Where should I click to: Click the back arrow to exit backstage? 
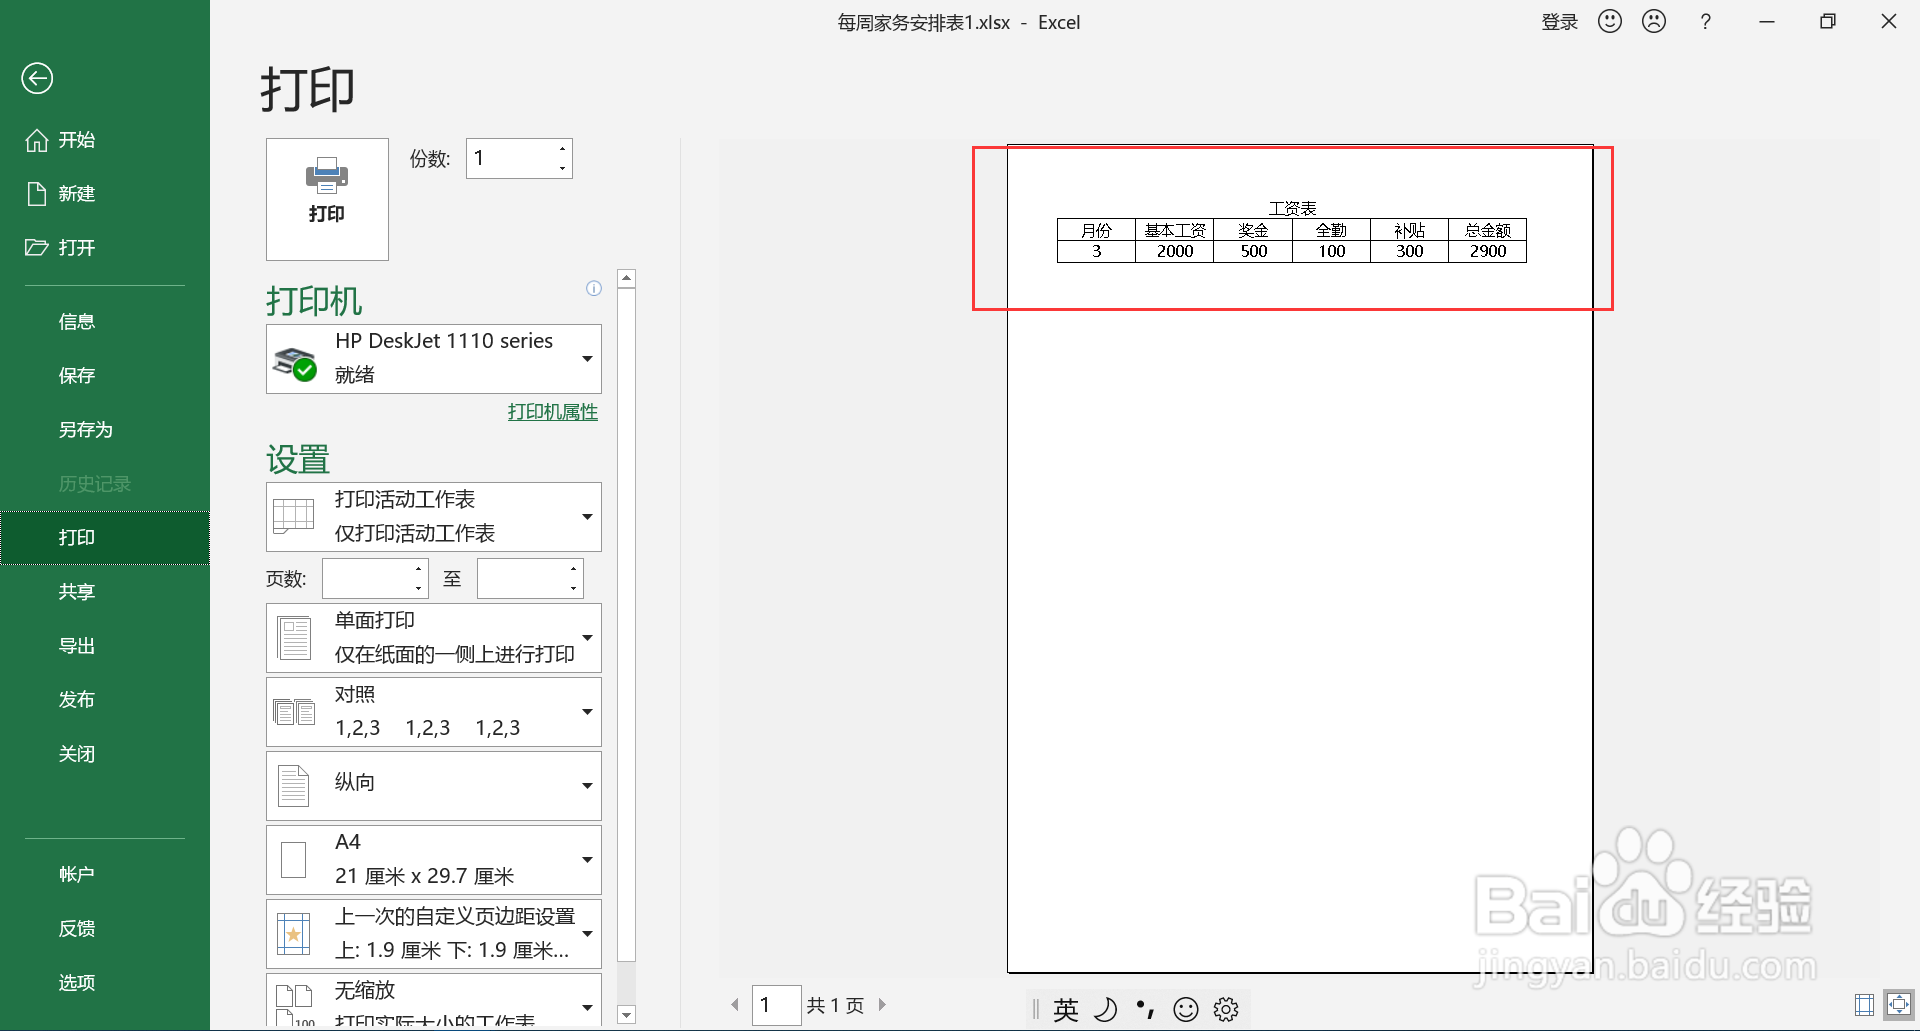tap(37, 78)
